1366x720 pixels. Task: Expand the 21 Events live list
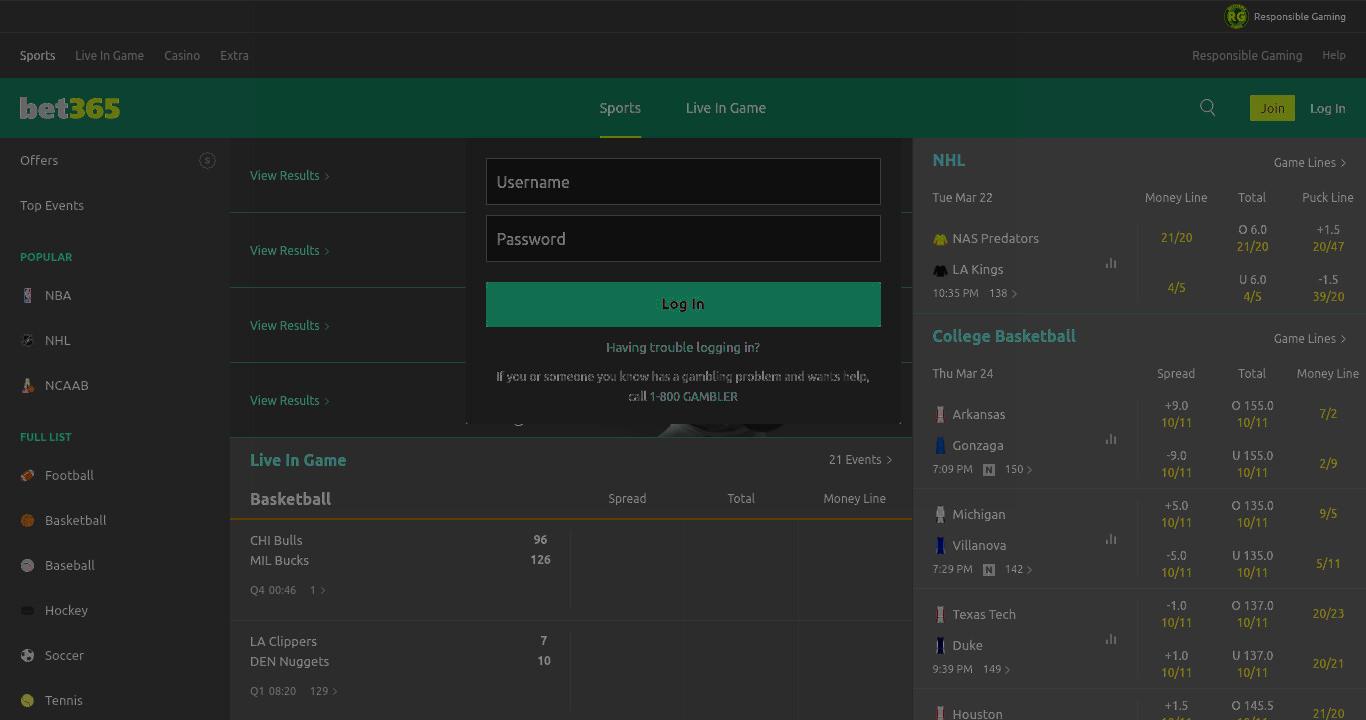(860, 460)
